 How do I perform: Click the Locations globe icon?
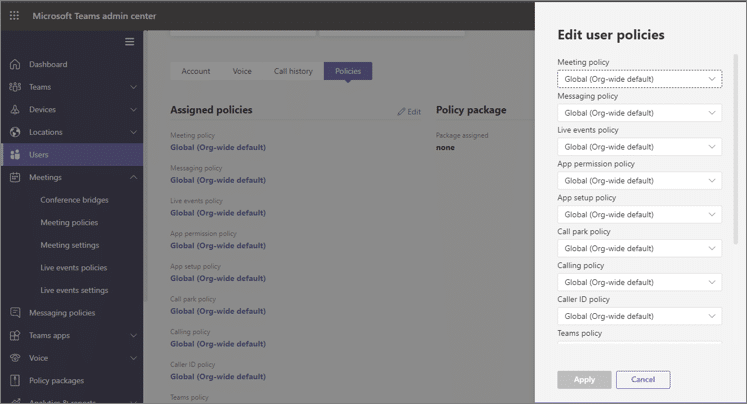pos(15,132)
